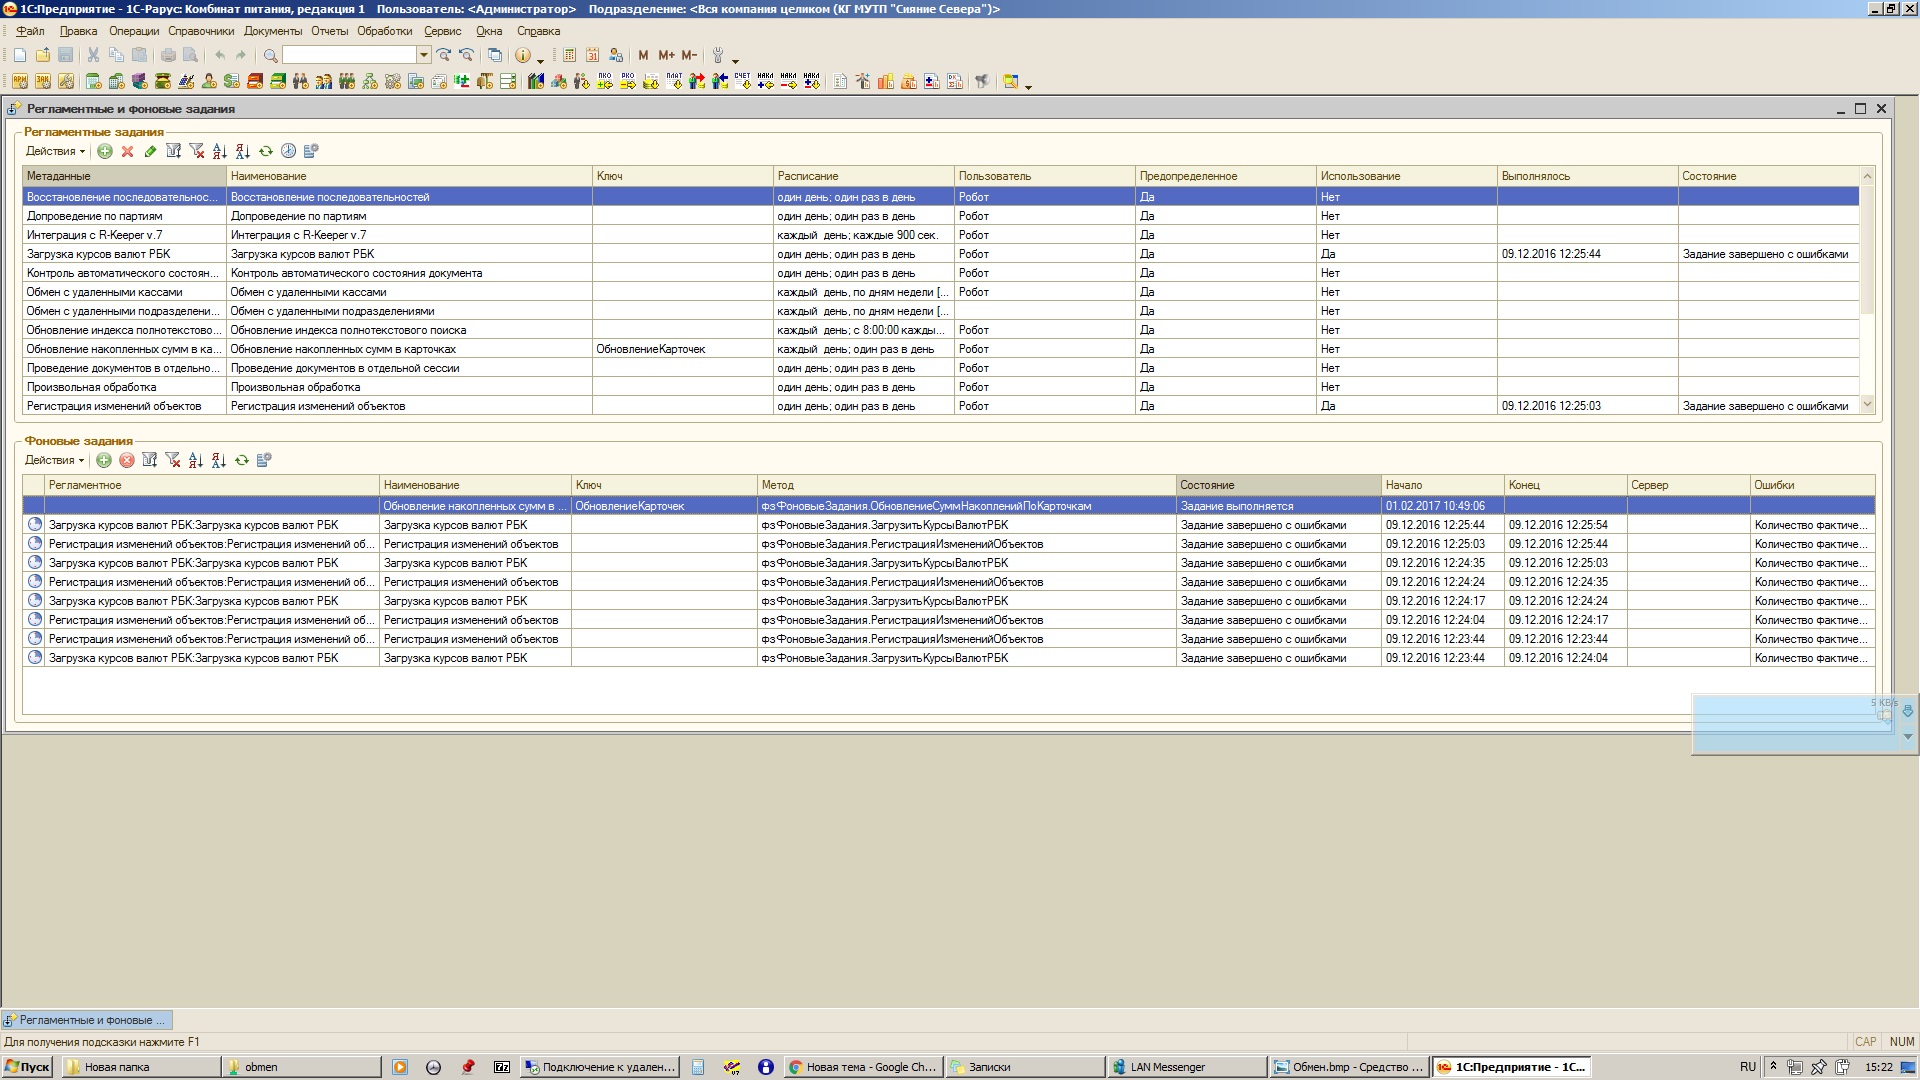Select Допроведение по партиям row

(940, 216)
